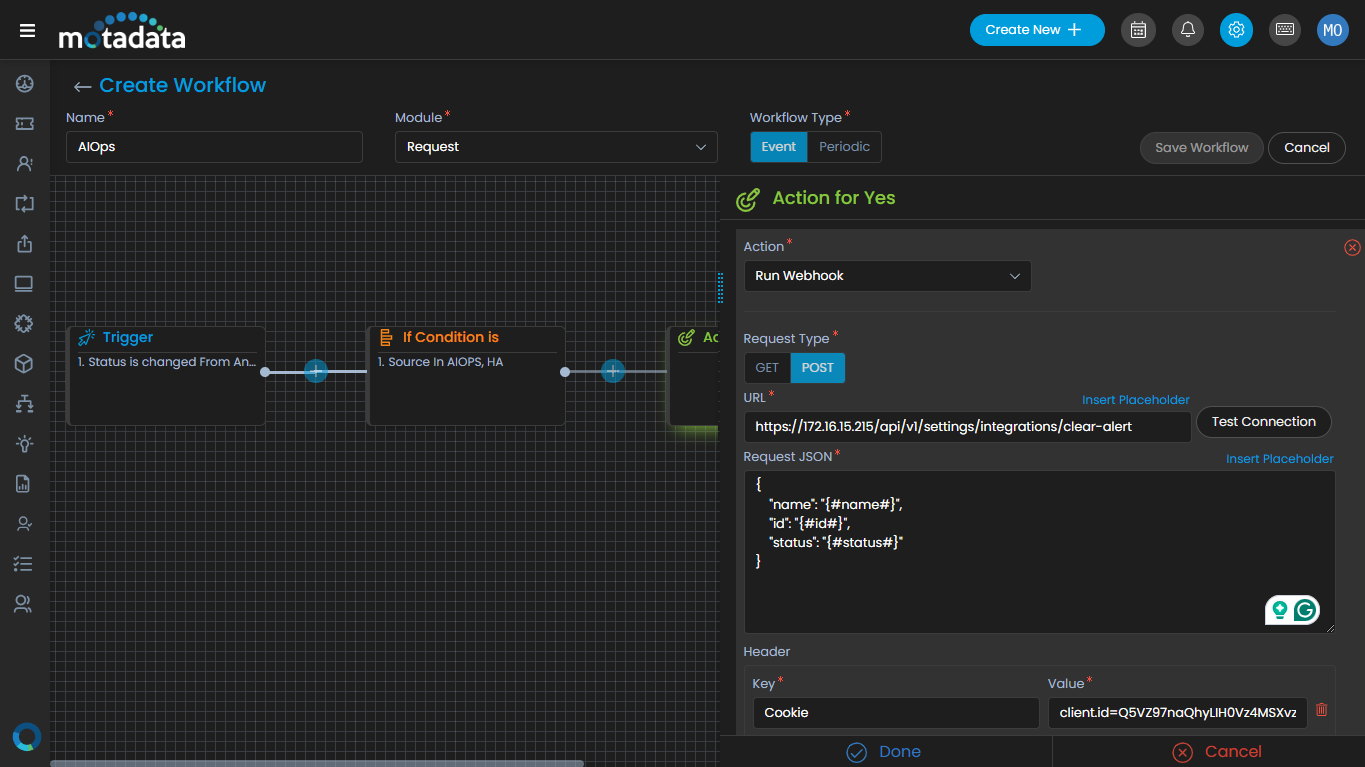Screen dimensions: 1365x767
Task: Open the chart report icon in the sidebar
Action: 24,484
